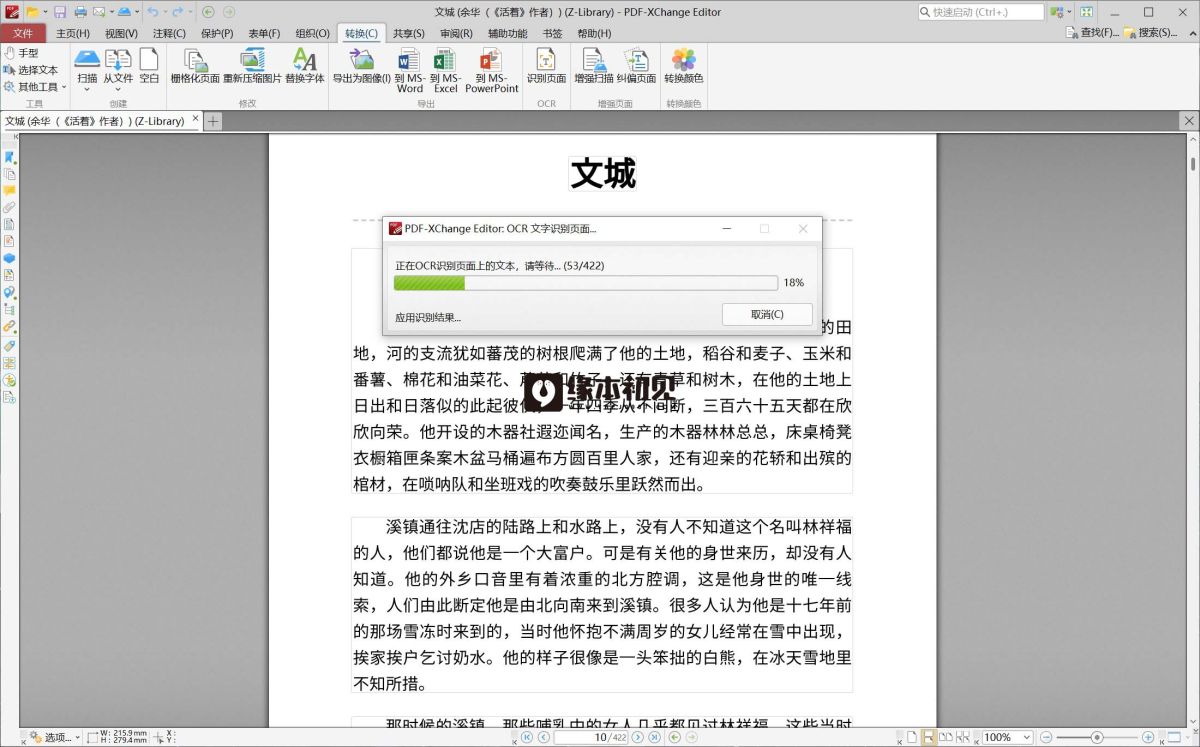Image resolution: width=1200 pixels, height=747 pixels.
Task: Click the Open folder icon in title bar
Action: coord(32,12)
